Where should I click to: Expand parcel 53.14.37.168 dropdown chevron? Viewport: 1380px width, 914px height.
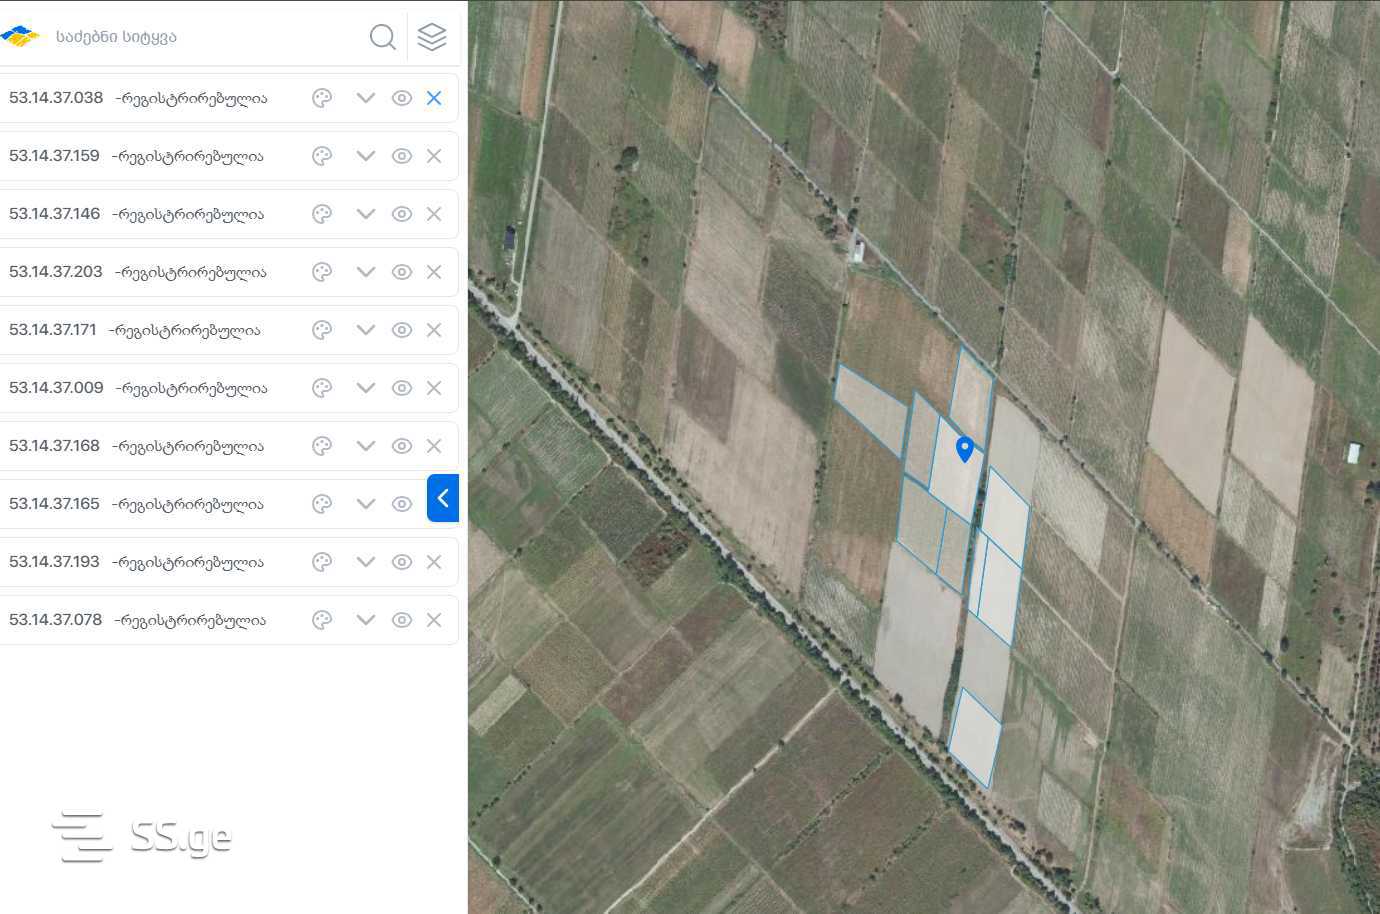coord(366,446)
